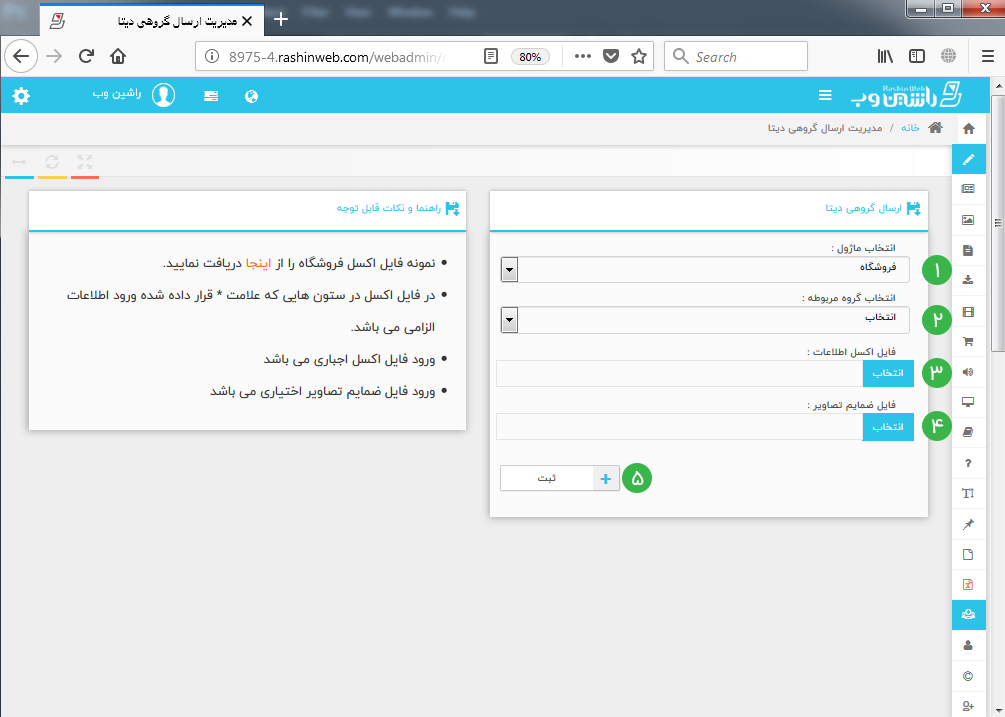
Task: Click the page vertical scrollbar
Action: pyautogui.click(x=998, y=223)
